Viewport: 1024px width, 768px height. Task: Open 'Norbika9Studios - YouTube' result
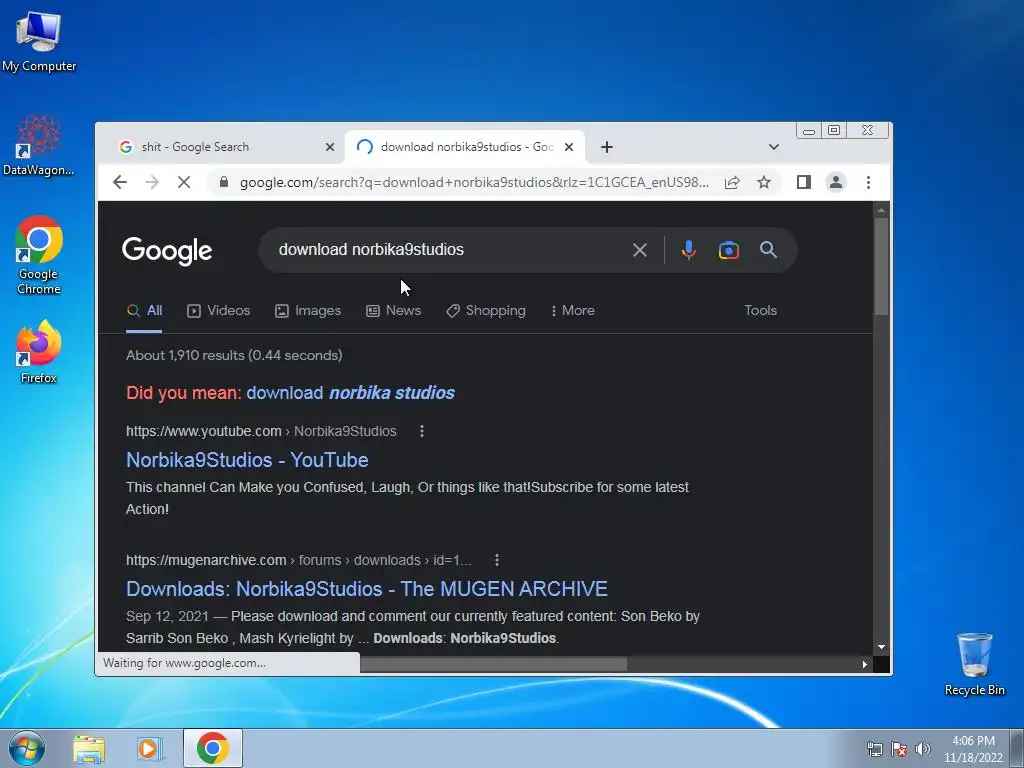247,460
